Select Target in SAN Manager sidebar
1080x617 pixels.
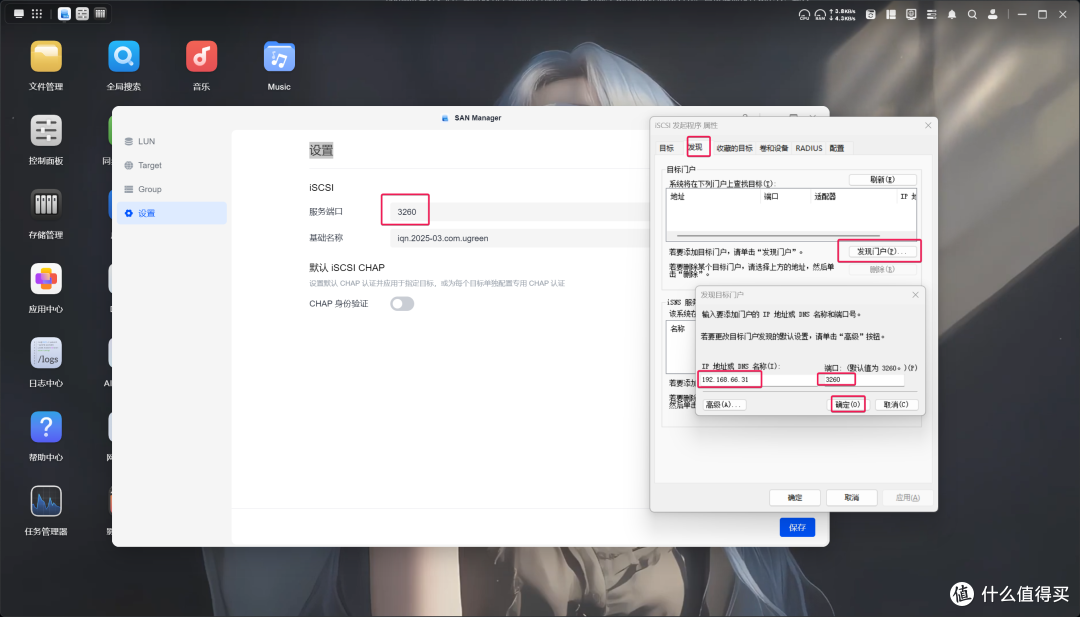172,165
